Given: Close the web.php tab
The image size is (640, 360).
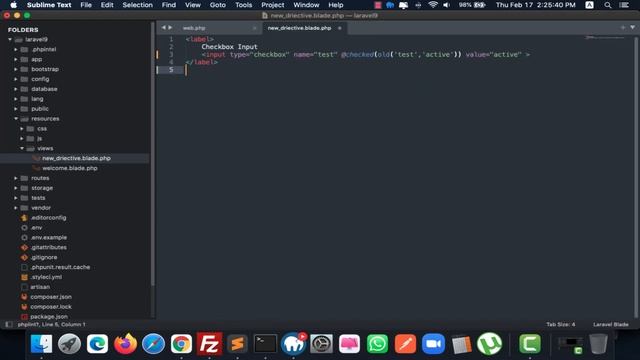Looking at the screenshot, I should 254,28.
